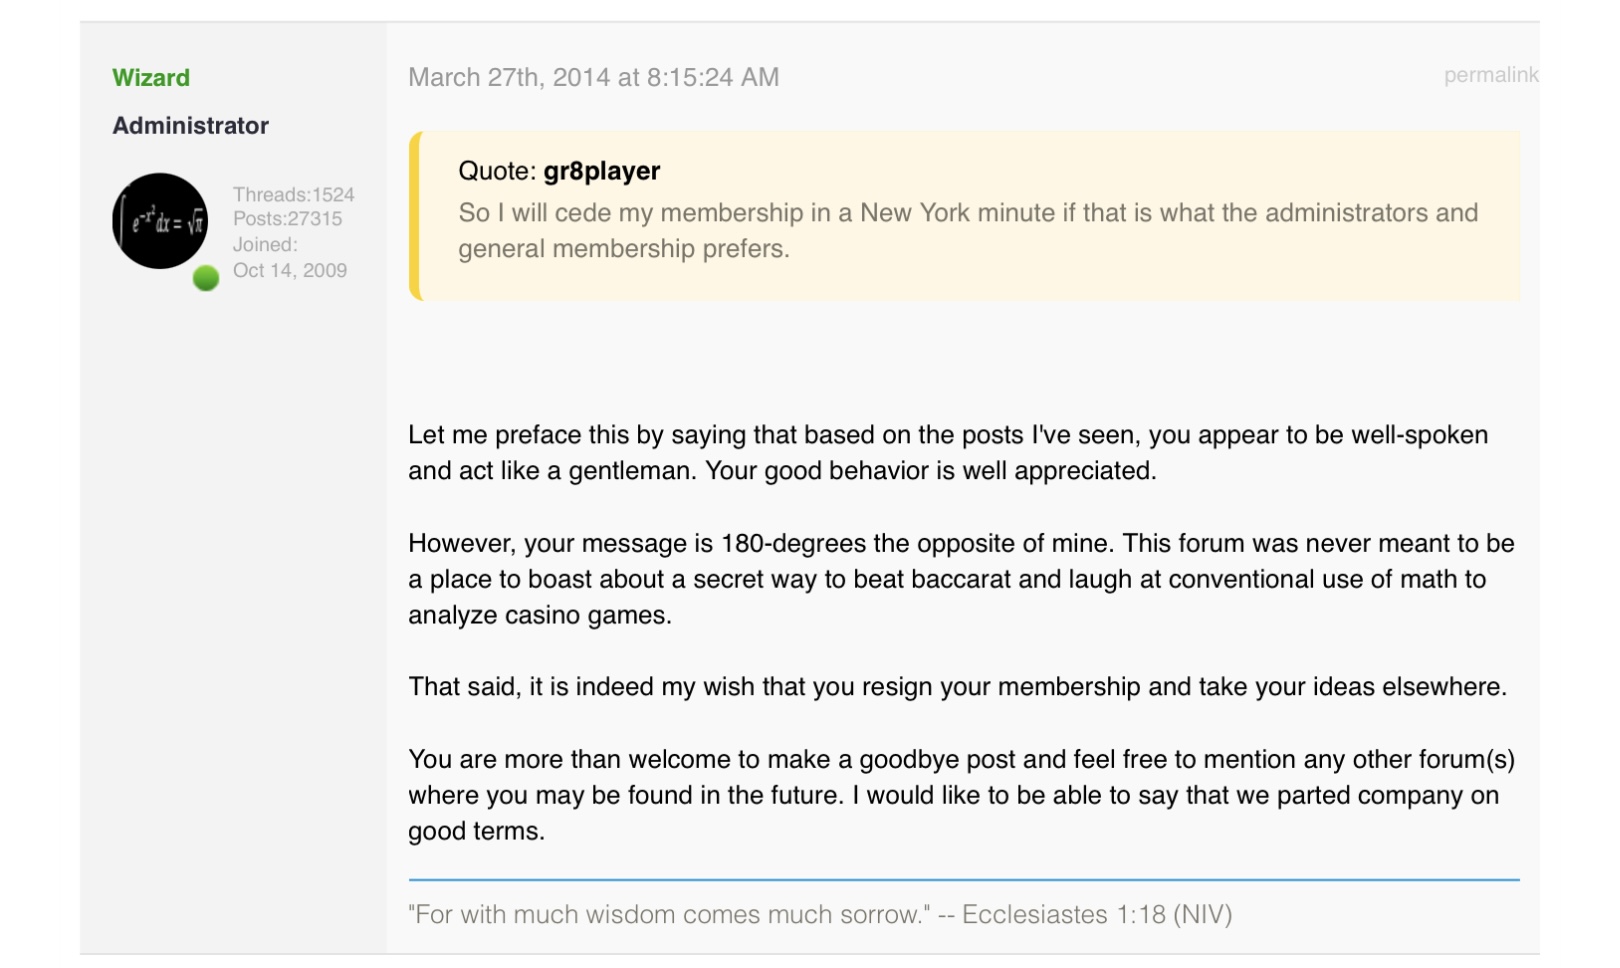Click the Wizard username link
The image size is (1620, 968).
[151, 78]
